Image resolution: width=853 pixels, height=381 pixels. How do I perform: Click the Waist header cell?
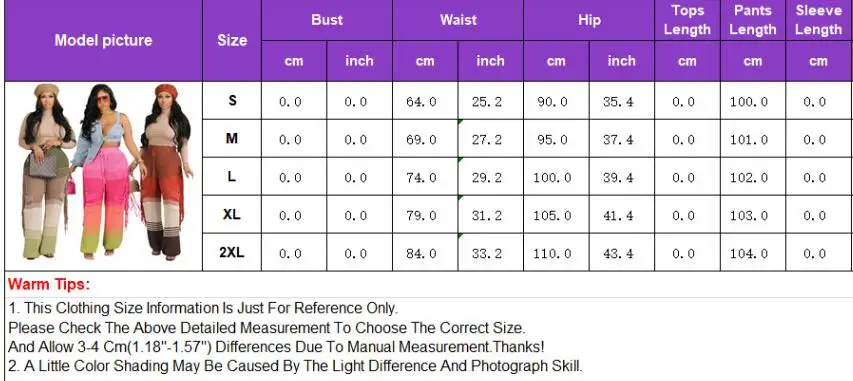(x=458, y=20)
